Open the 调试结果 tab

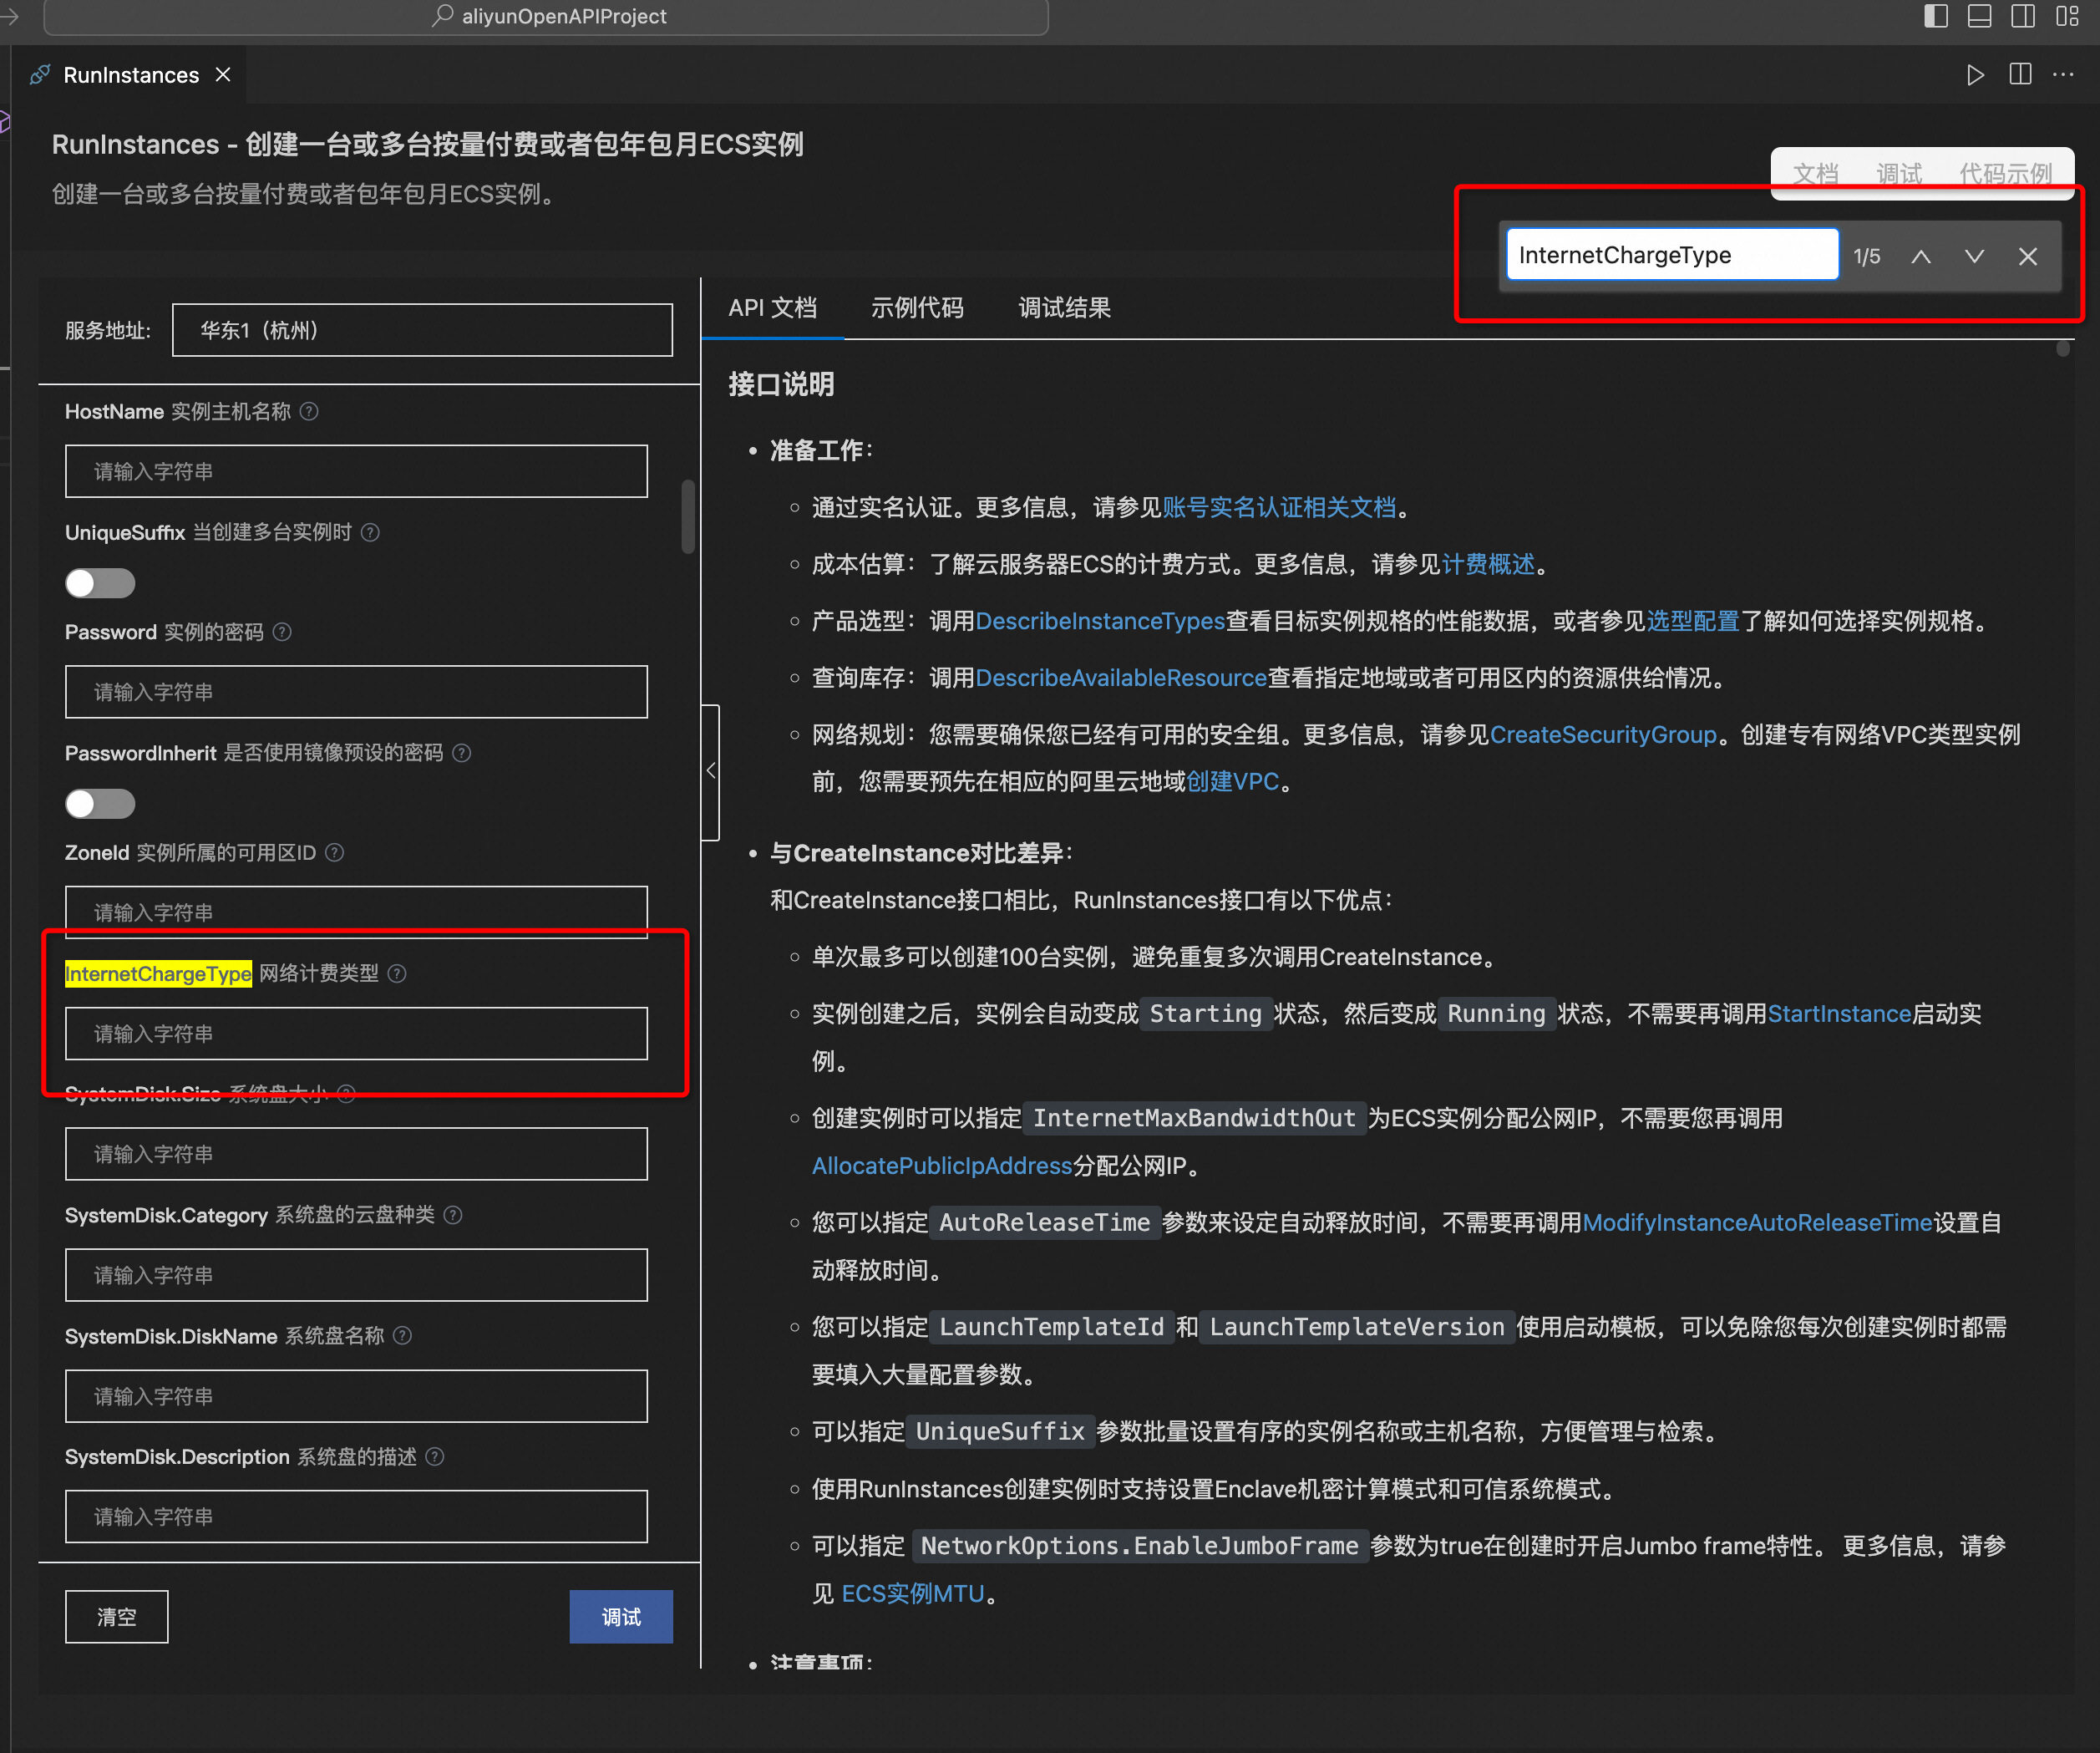point(1064,308)
